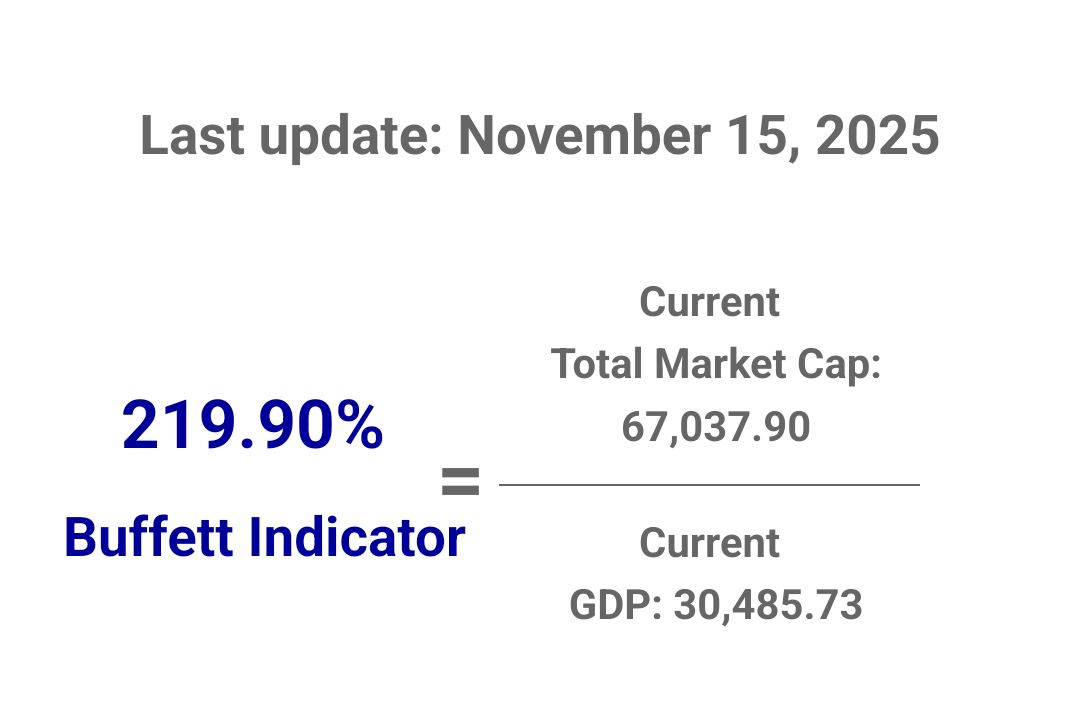This screenshot has width=1080, height=726.
Task: Click the word "Cap:" in numerator
Action: pyautogui.click(x=847, y=365)
